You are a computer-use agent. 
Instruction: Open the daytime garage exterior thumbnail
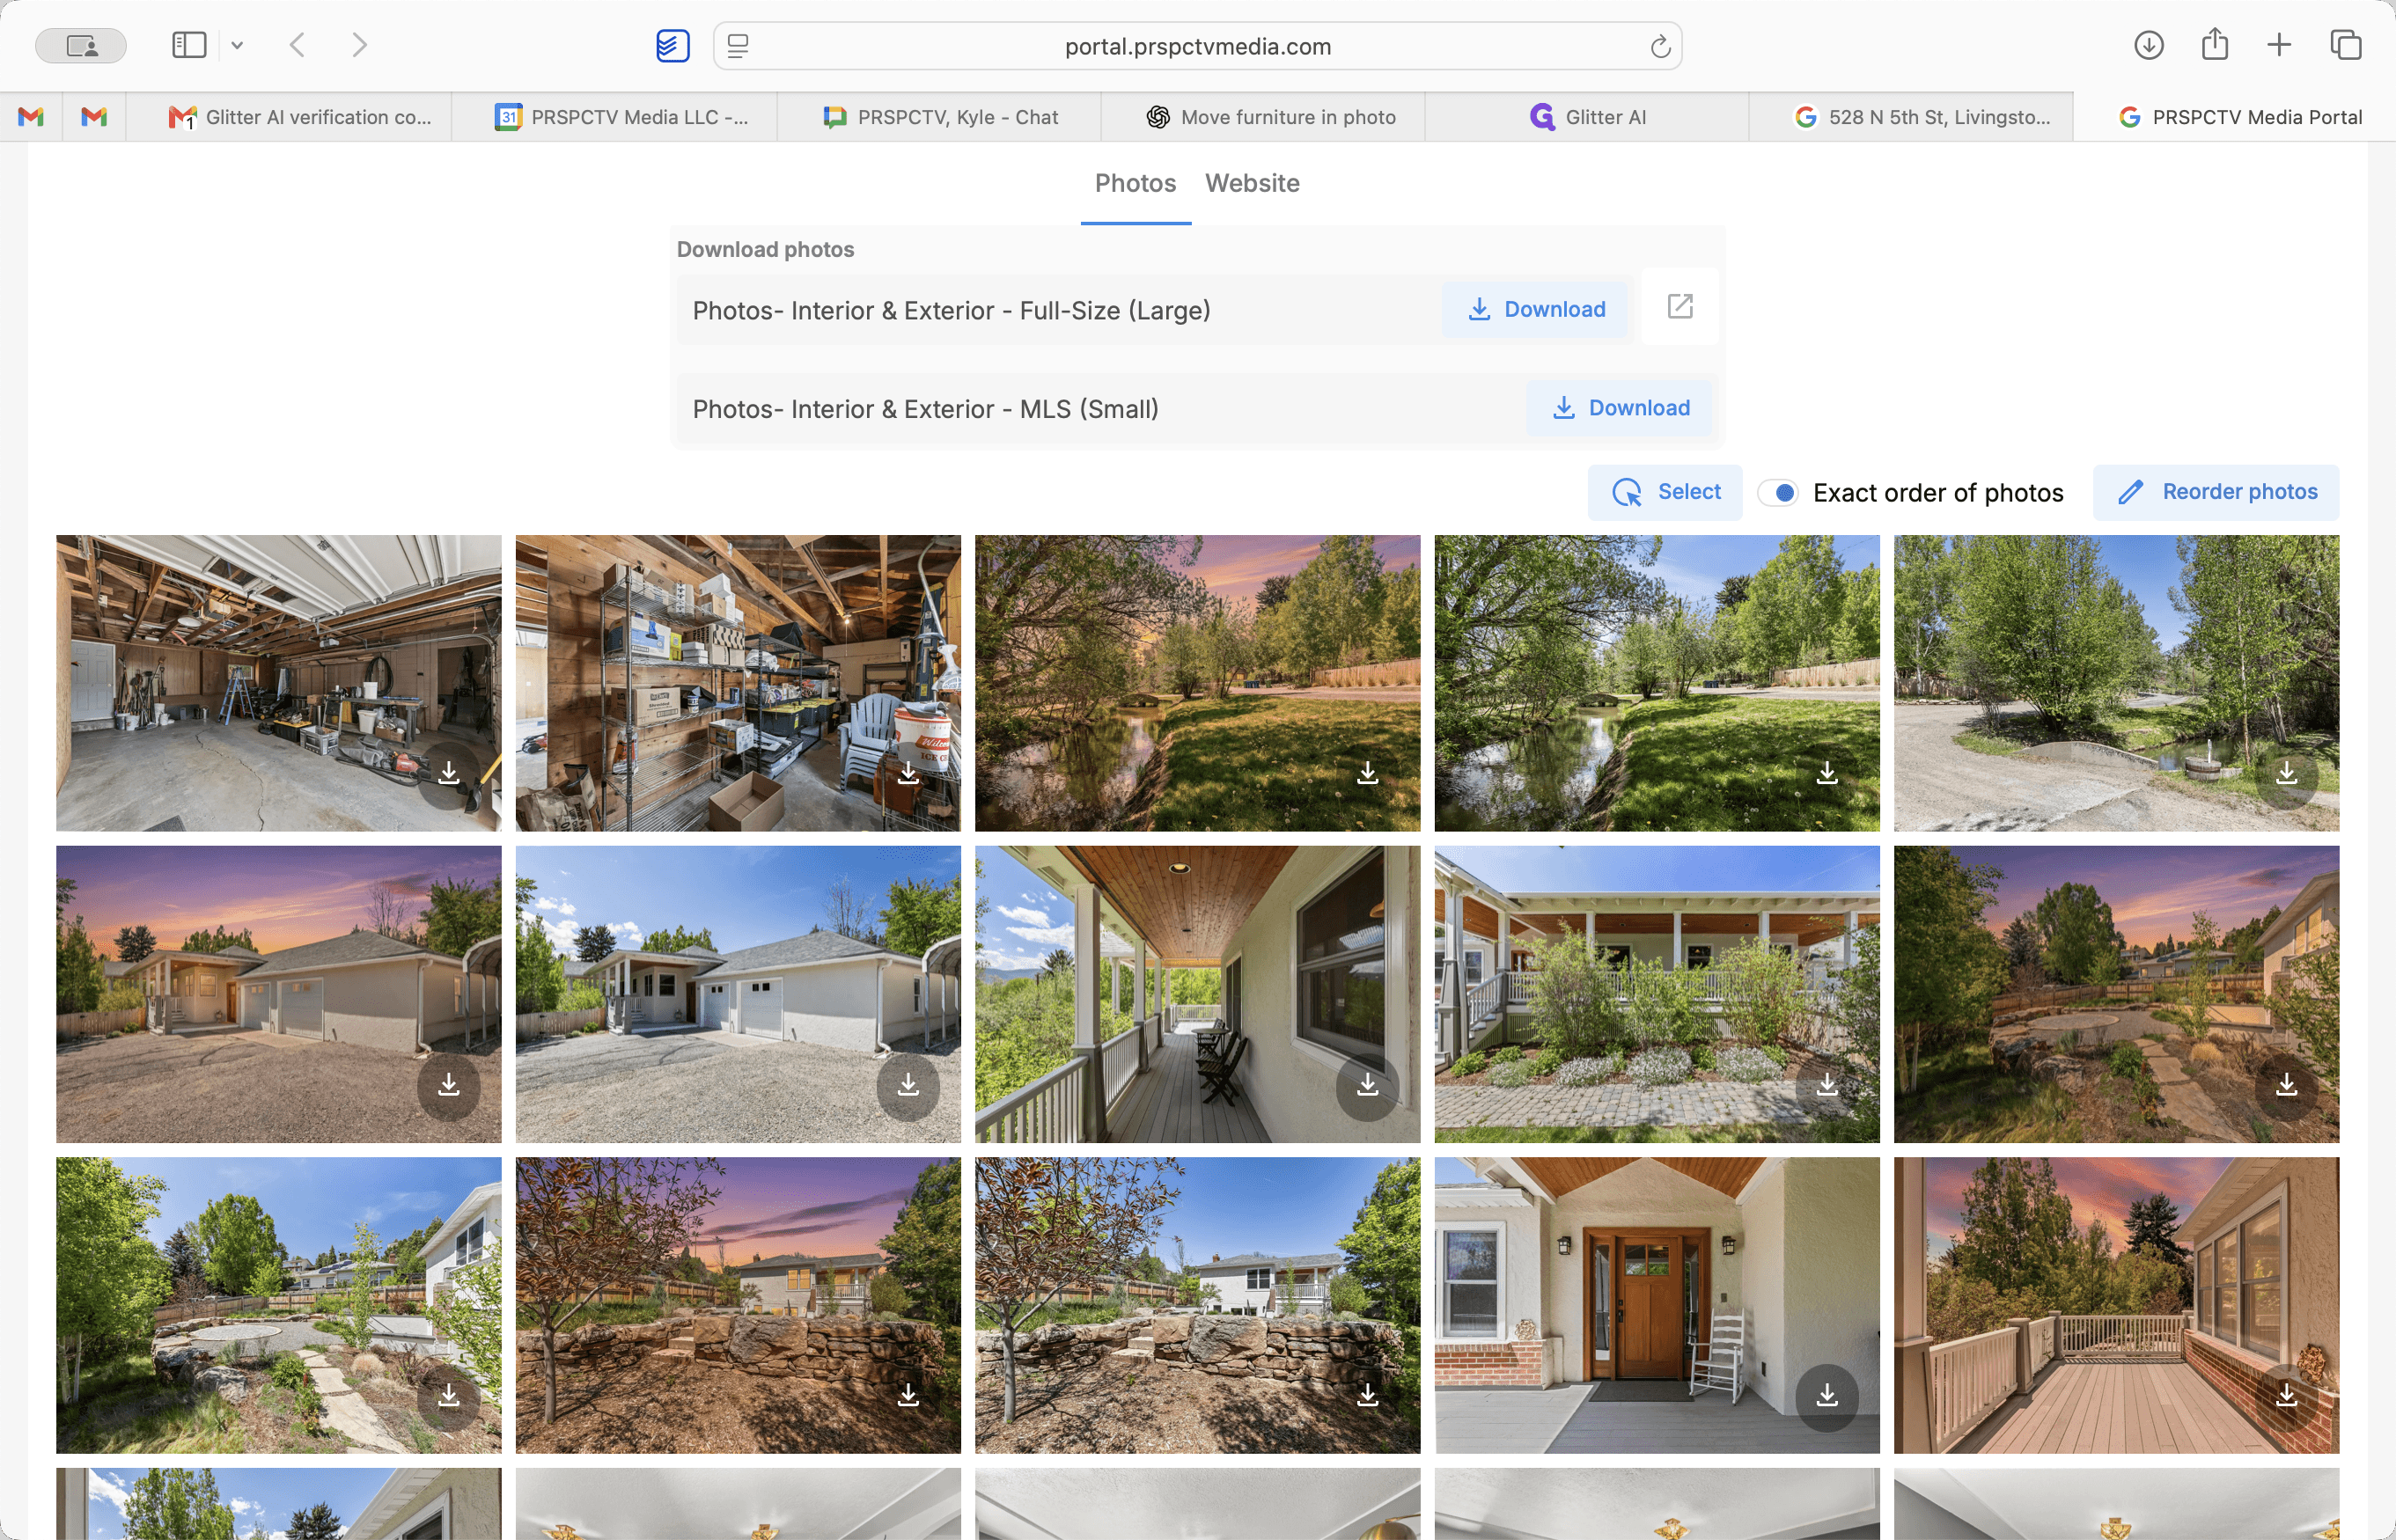[x=738, y=994]
